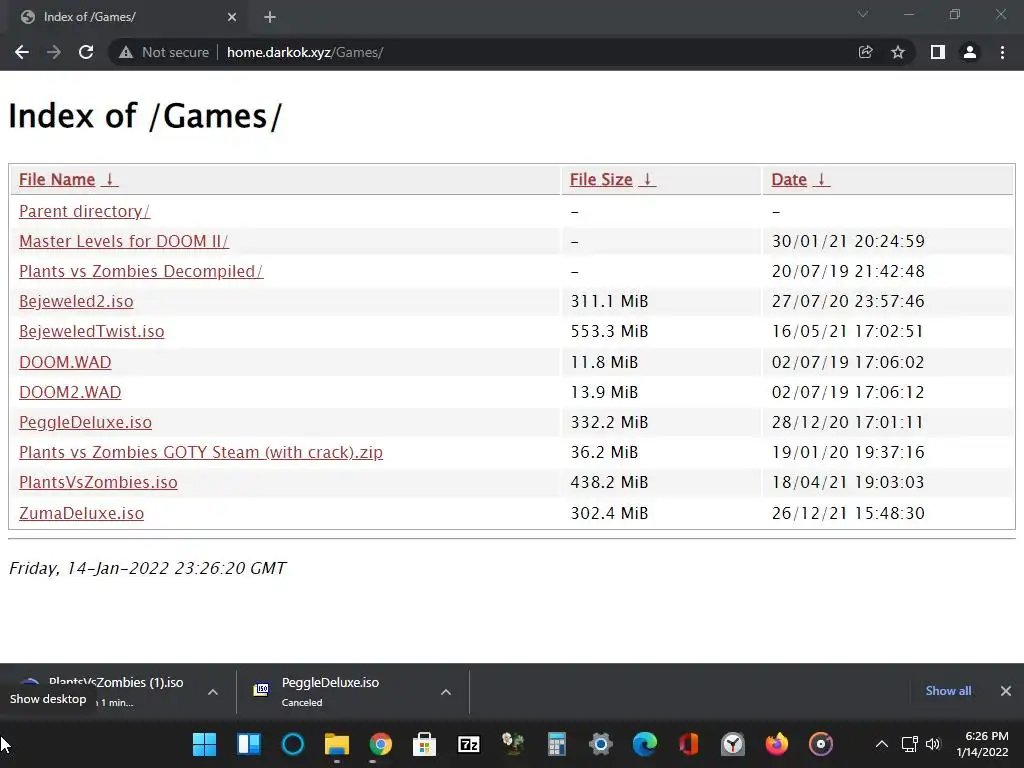Screen dimensions: 1024x768
Task: Open the clock app in taskbar
Action: coord(733,744)
